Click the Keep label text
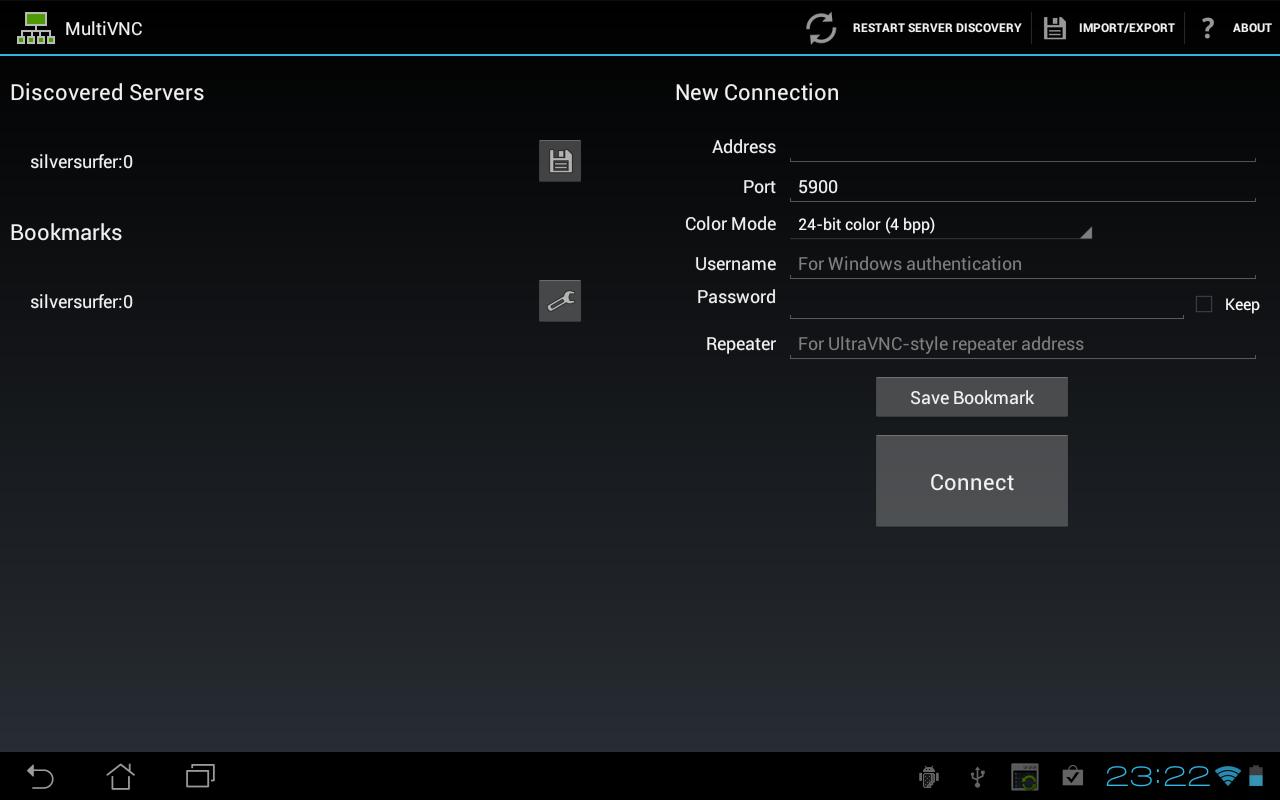This screenshot has height=800, width=1280. (1242, 304)
